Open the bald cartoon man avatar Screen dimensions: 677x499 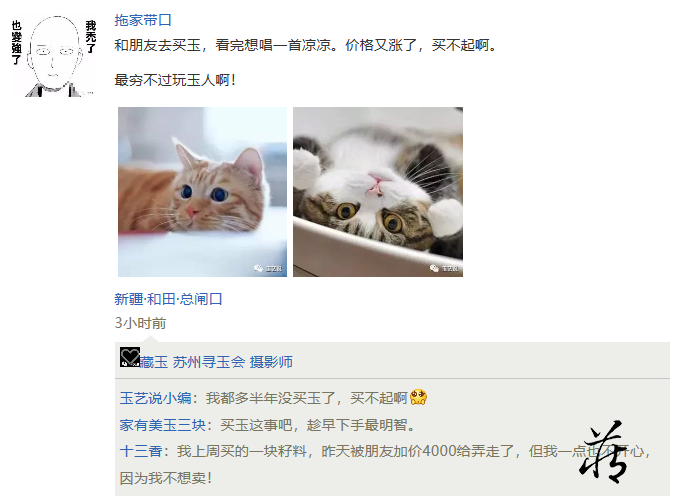tap(54, 56)
